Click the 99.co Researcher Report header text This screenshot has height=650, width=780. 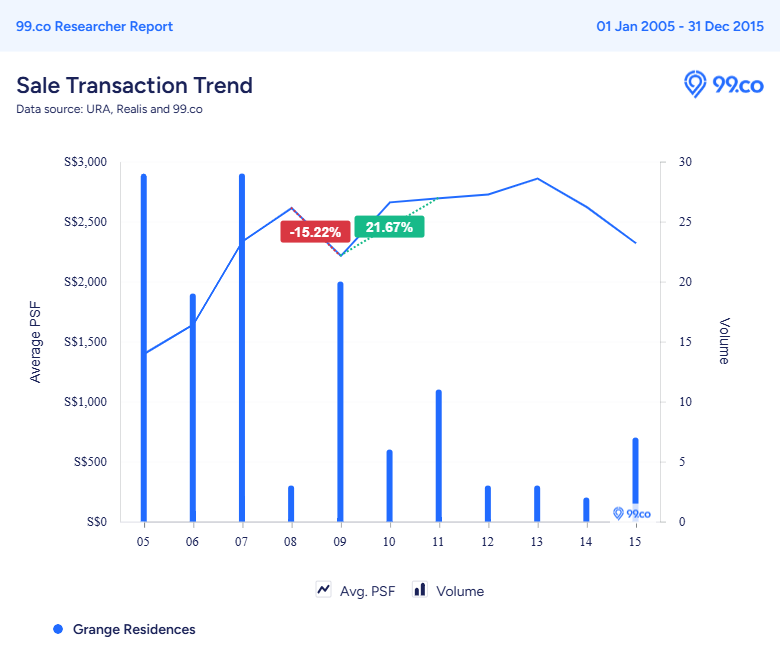click(x=94, y=26)
